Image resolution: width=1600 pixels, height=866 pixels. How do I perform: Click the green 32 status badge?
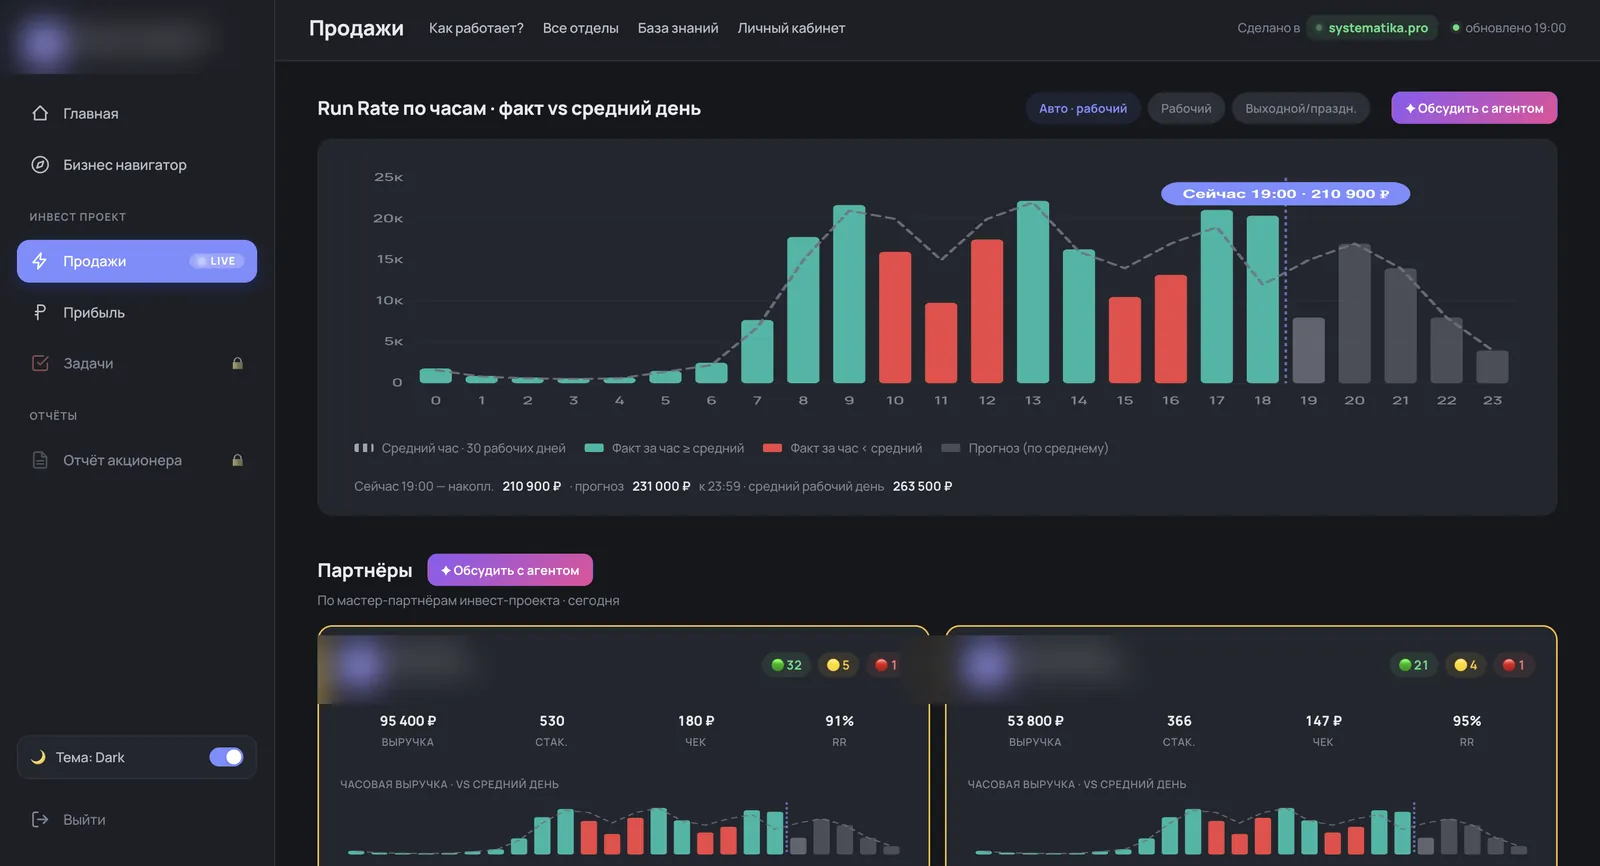[x=786, y=665]
